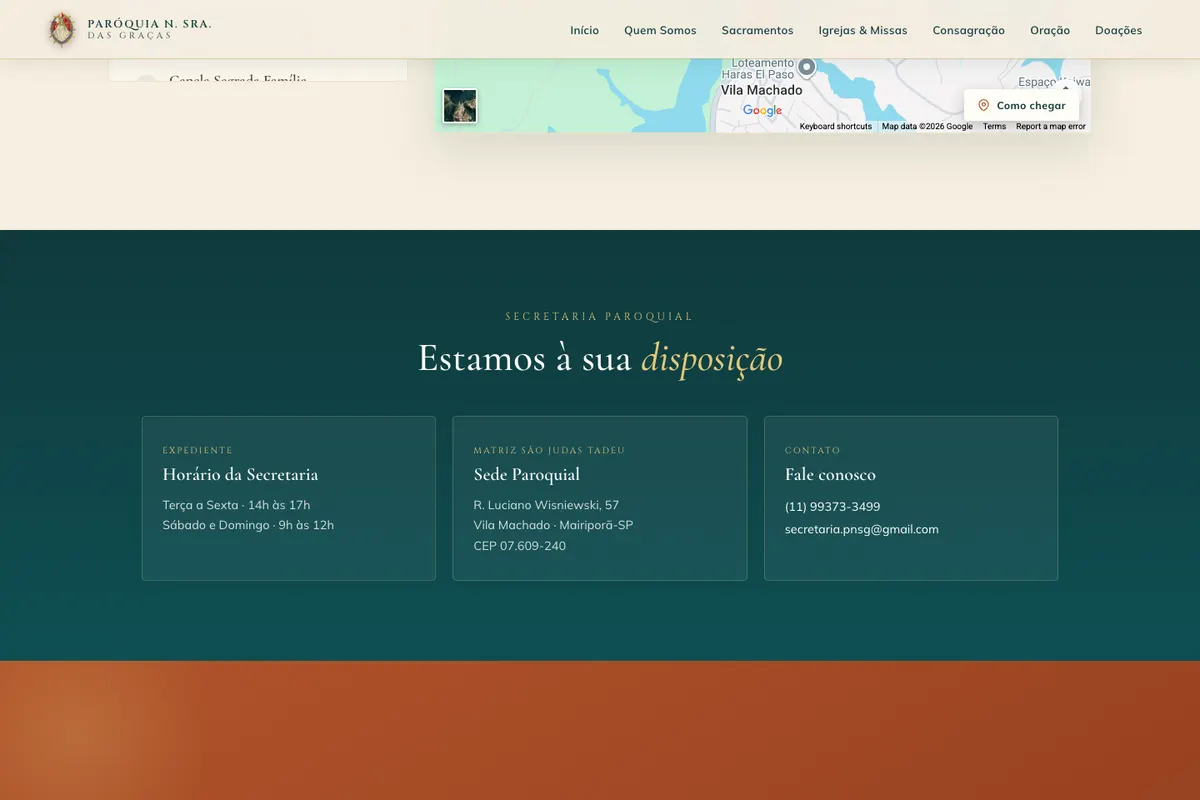Viewport: 1200px width, 800px height.
Task: Open the Sacramentos section
Action: coord(757,30)
